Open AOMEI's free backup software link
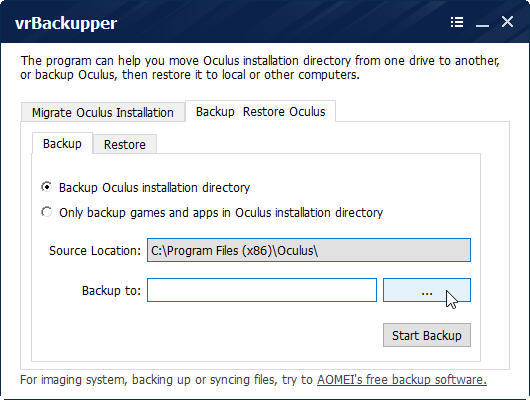Screen dimensions: 530x400 click(x=402, y=380)
